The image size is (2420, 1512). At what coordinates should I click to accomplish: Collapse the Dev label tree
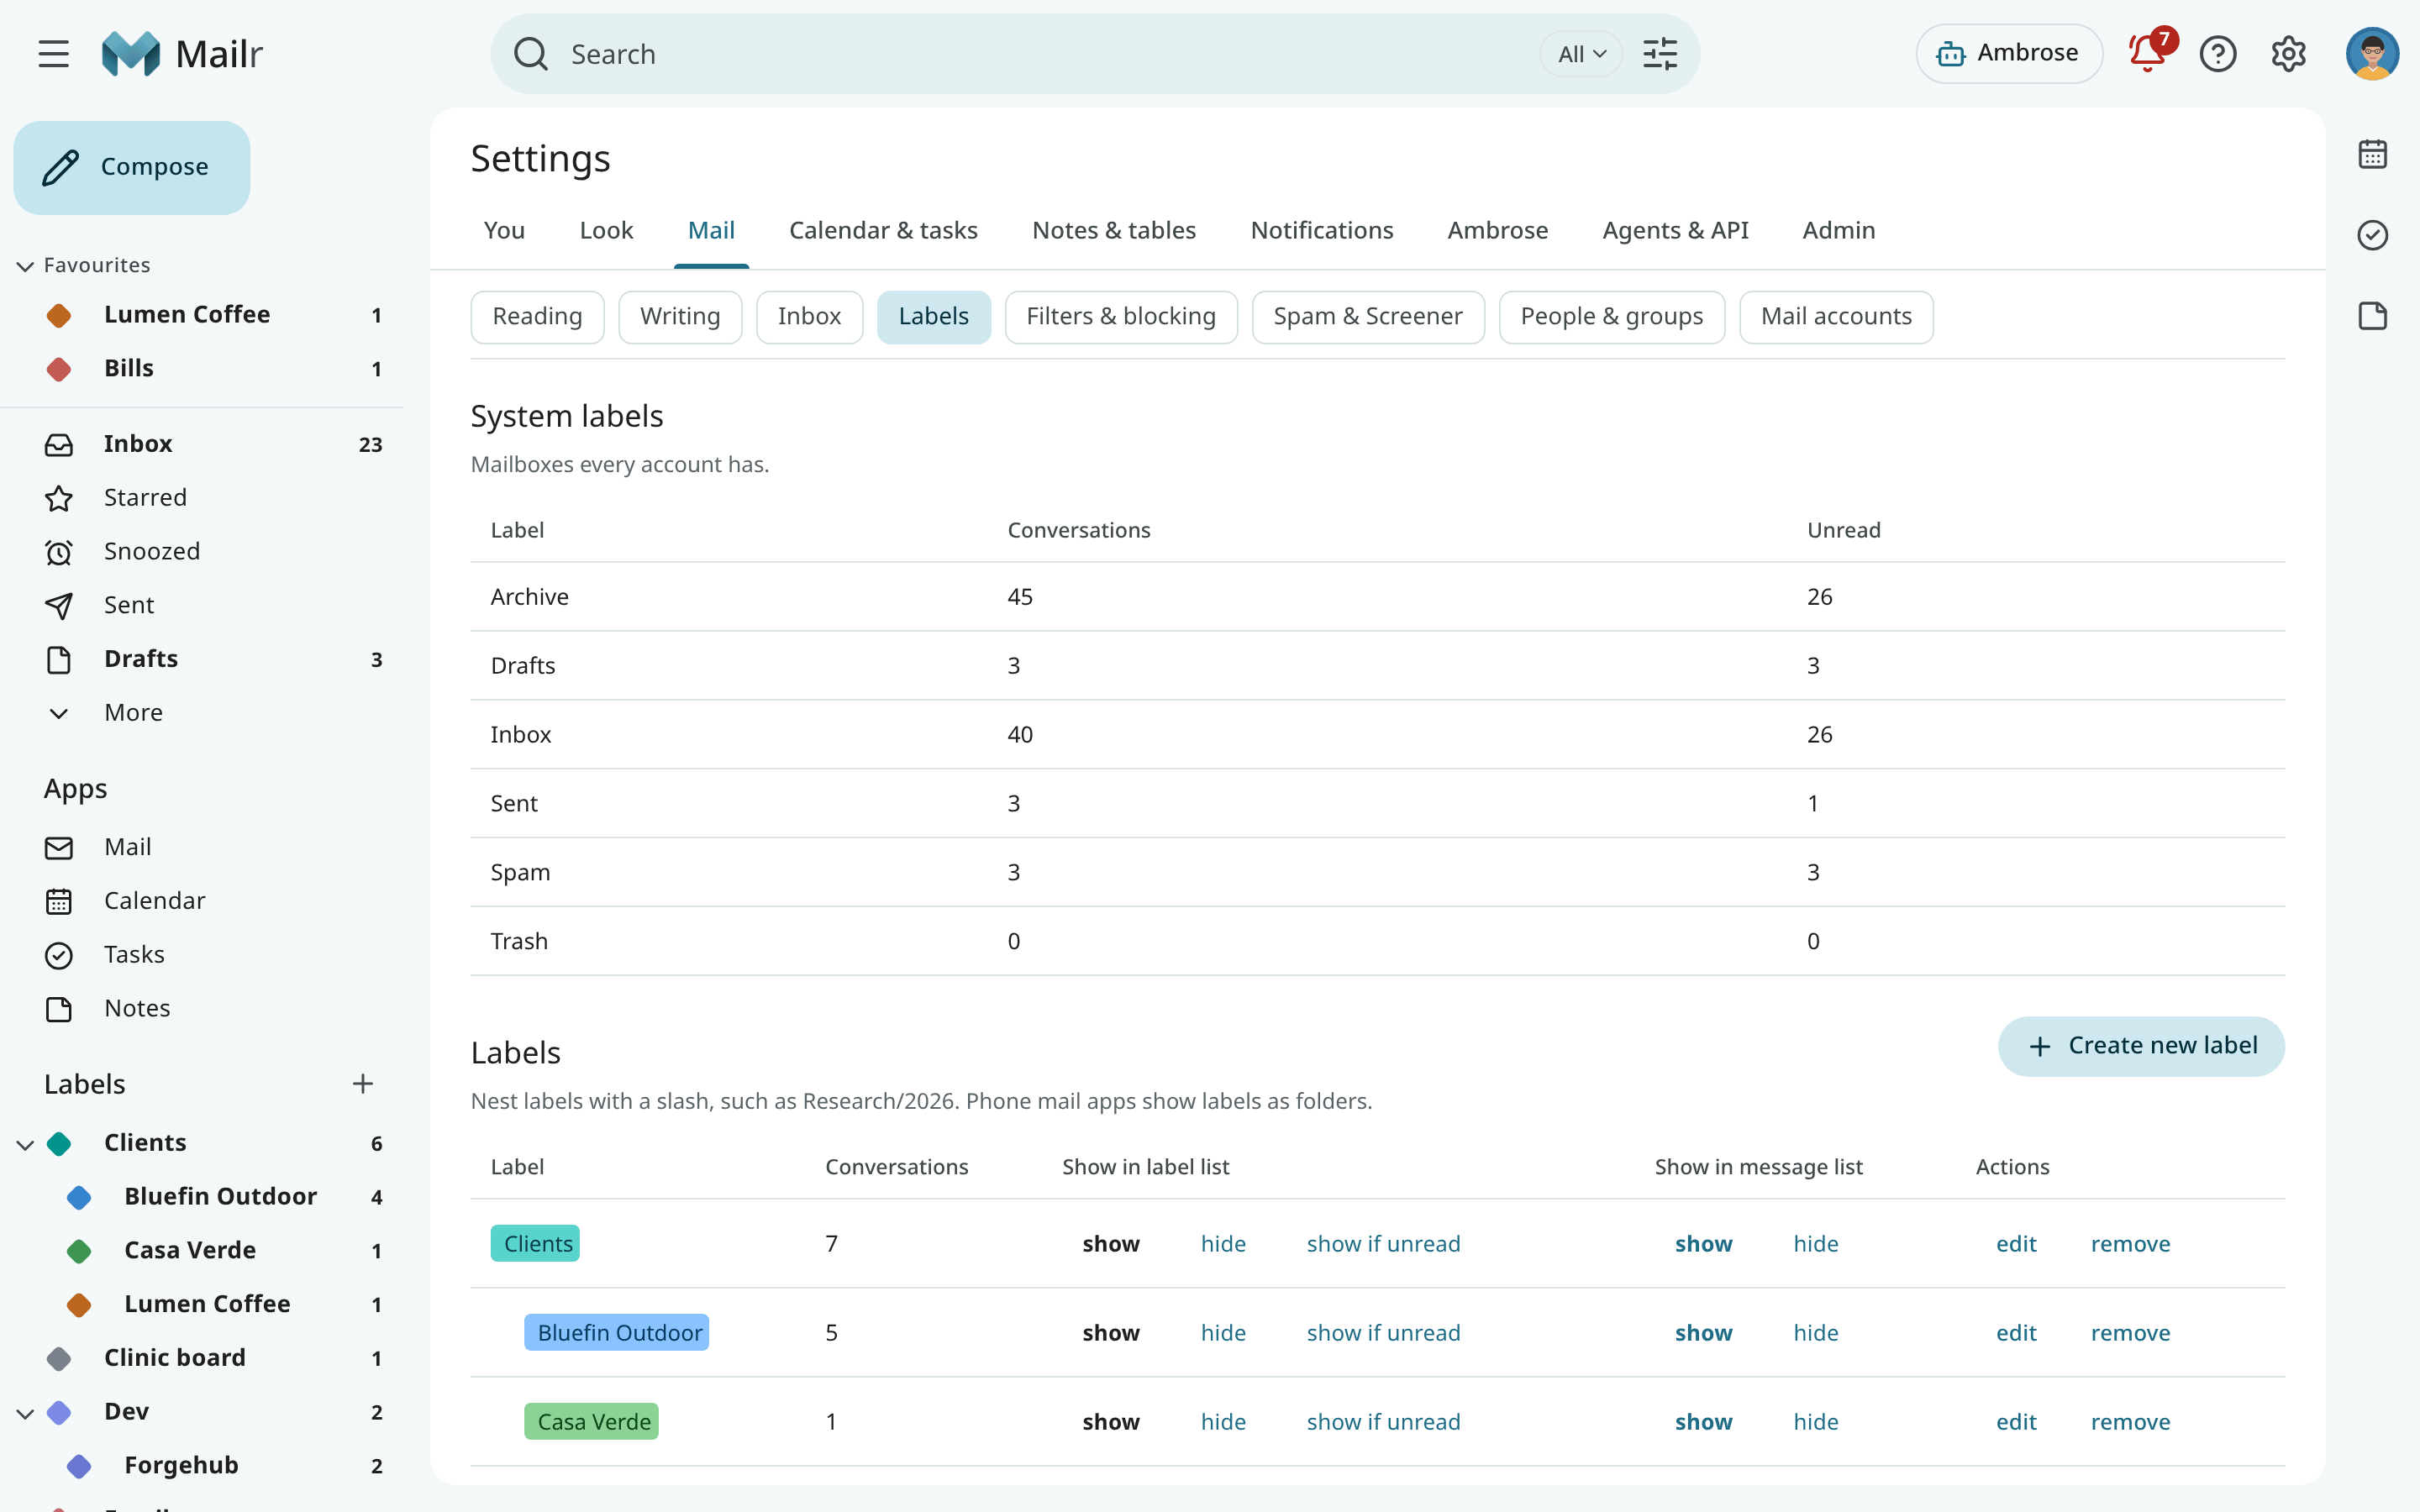pos(26,1413)
